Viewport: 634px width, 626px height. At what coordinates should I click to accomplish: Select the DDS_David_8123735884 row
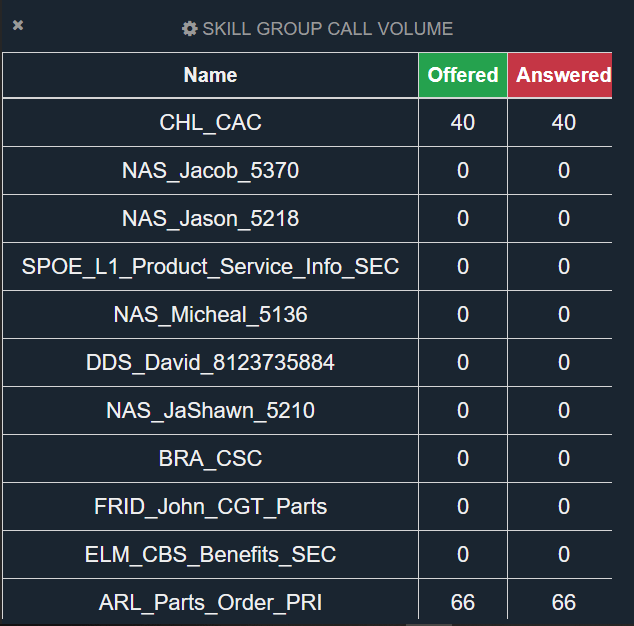210,363
